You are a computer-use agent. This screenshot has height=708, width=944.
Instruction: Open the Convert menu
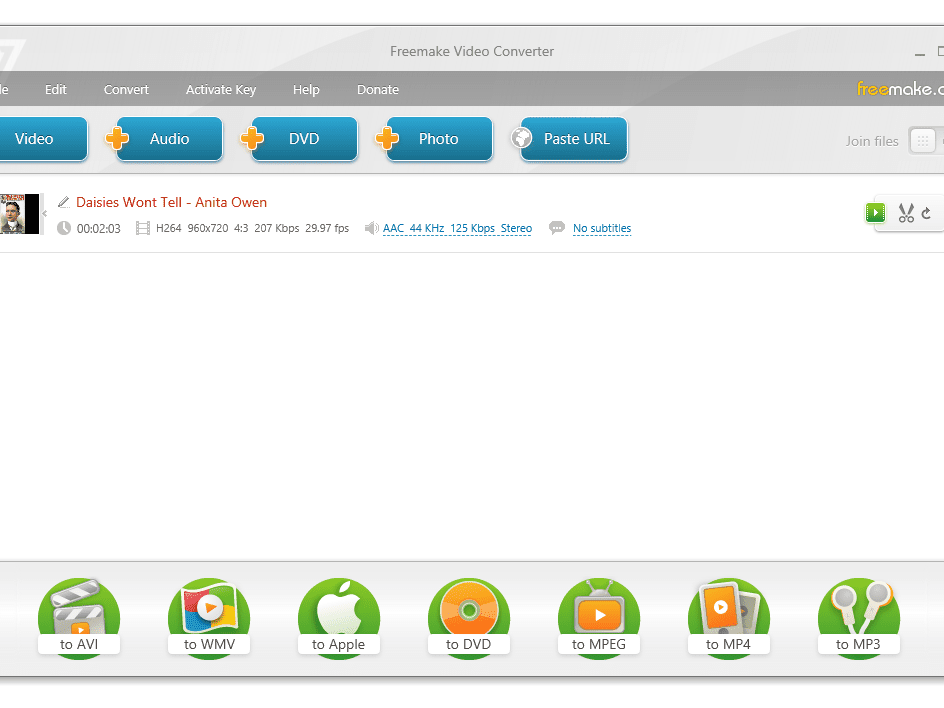(x=126, y=89)
